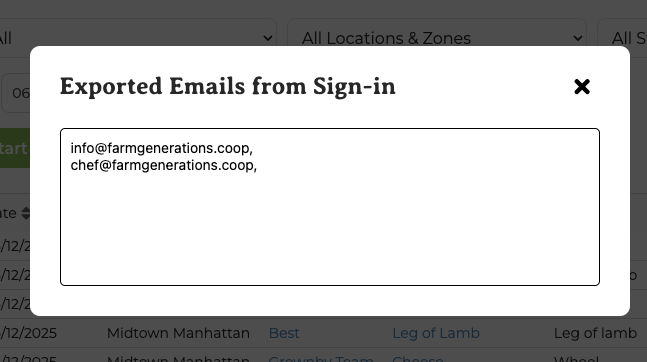Click the chef@farmgenerations.coop email line
Image resolution: width=647 pixels, height=362 pixels.
pyautogui.click(x=163, y=165)
